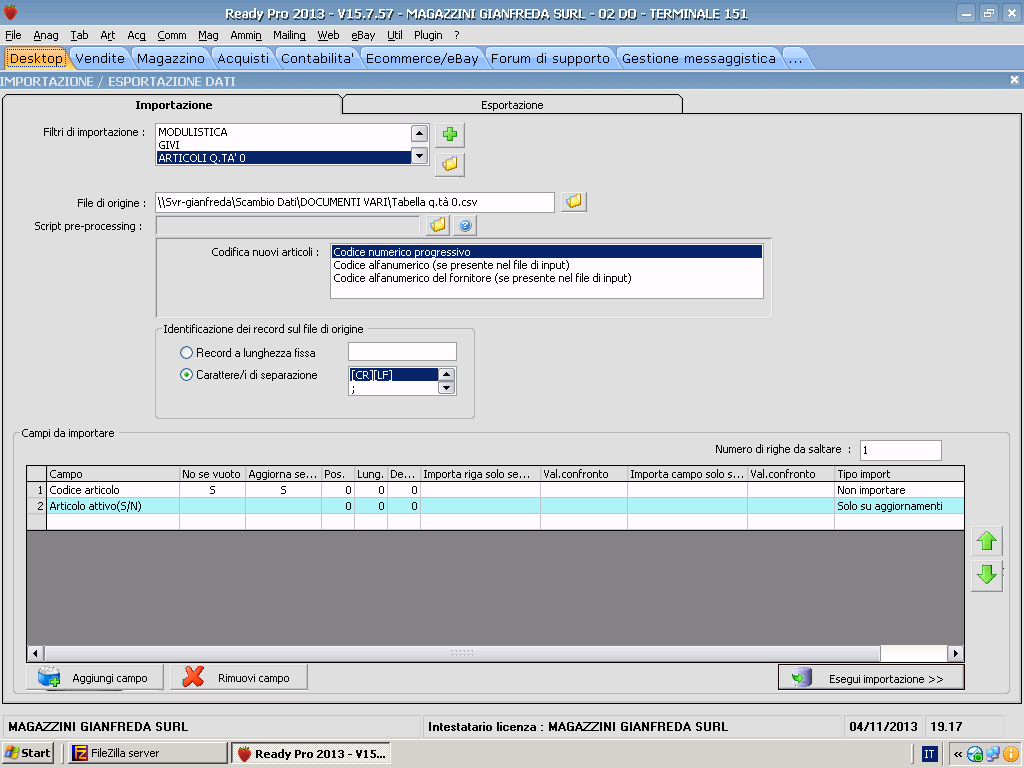Image resolution: width=1024 pixels, height=768 pixels.
Task: Click Aggiungi campo button
Action: point(95,678)
